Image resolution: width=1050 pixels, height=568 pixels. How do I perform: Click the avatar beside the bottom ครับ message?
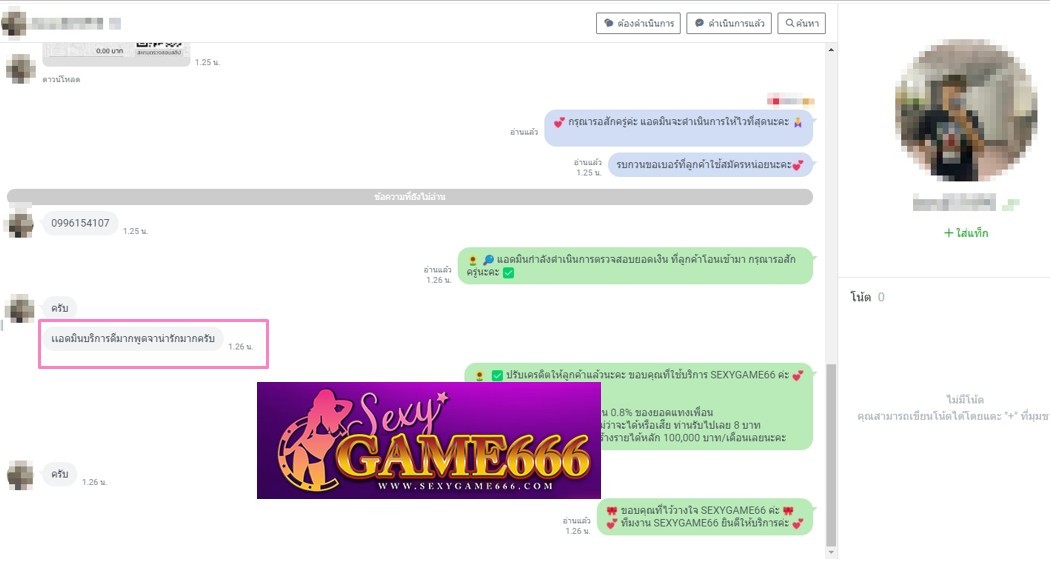(x=20, y=475)
